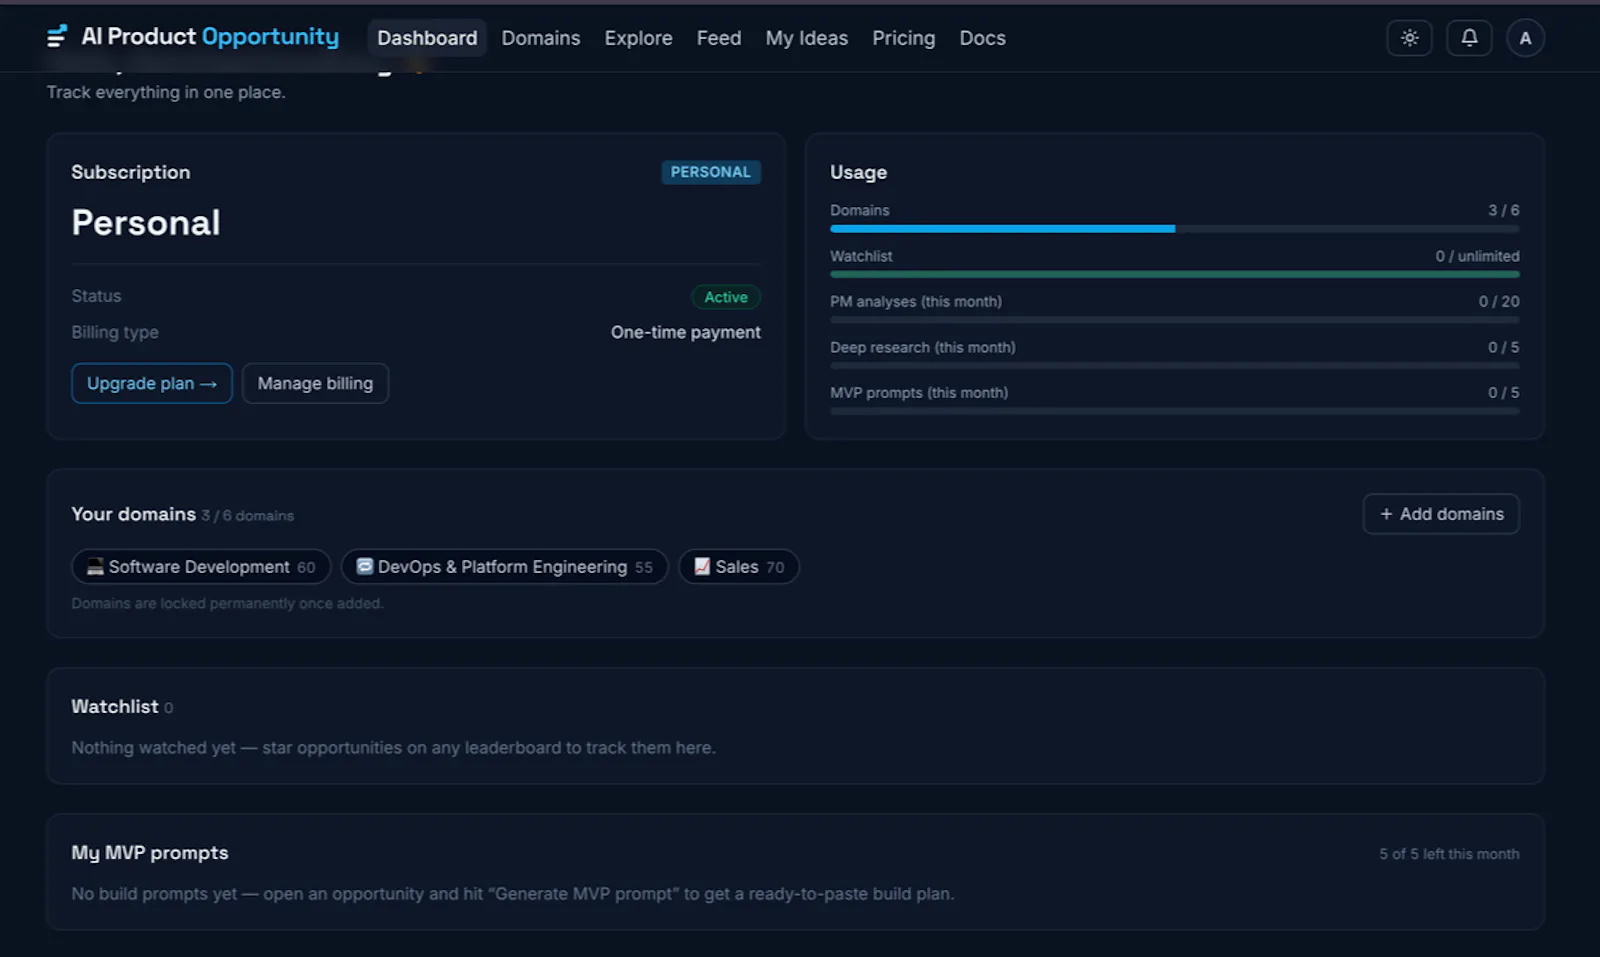Select the Sales domain chip

[739, 567]
